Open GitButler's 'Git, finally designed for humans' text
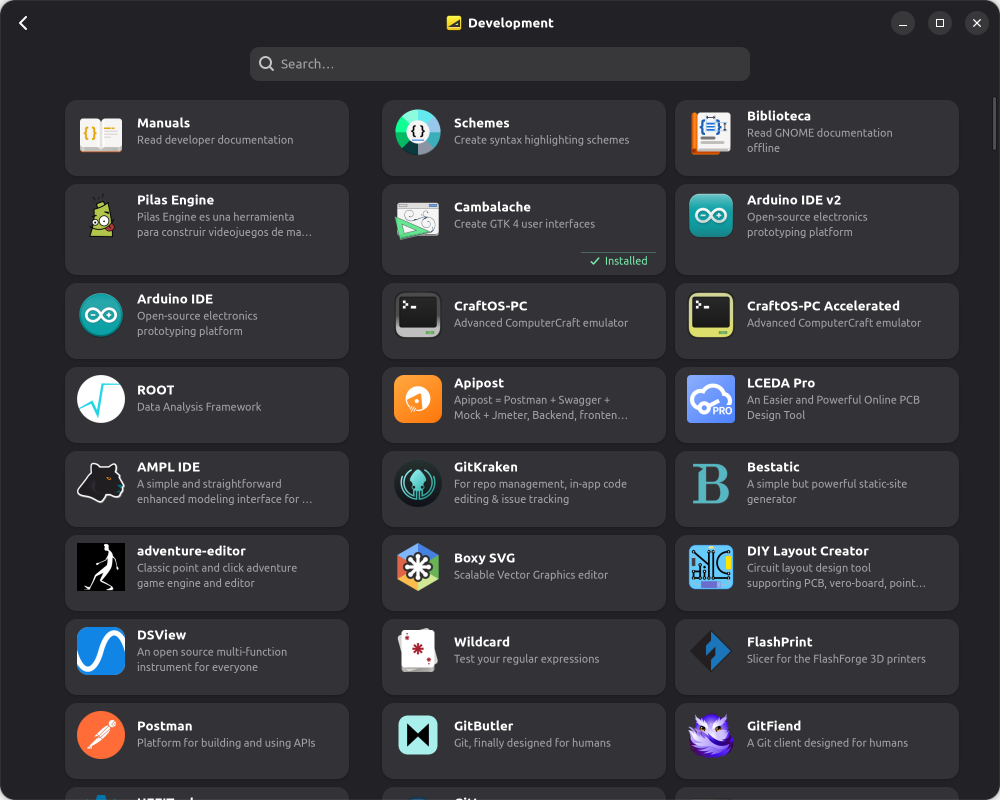Image resolution: width=1000 pixels, height=800 pixels. pos(533,743)
